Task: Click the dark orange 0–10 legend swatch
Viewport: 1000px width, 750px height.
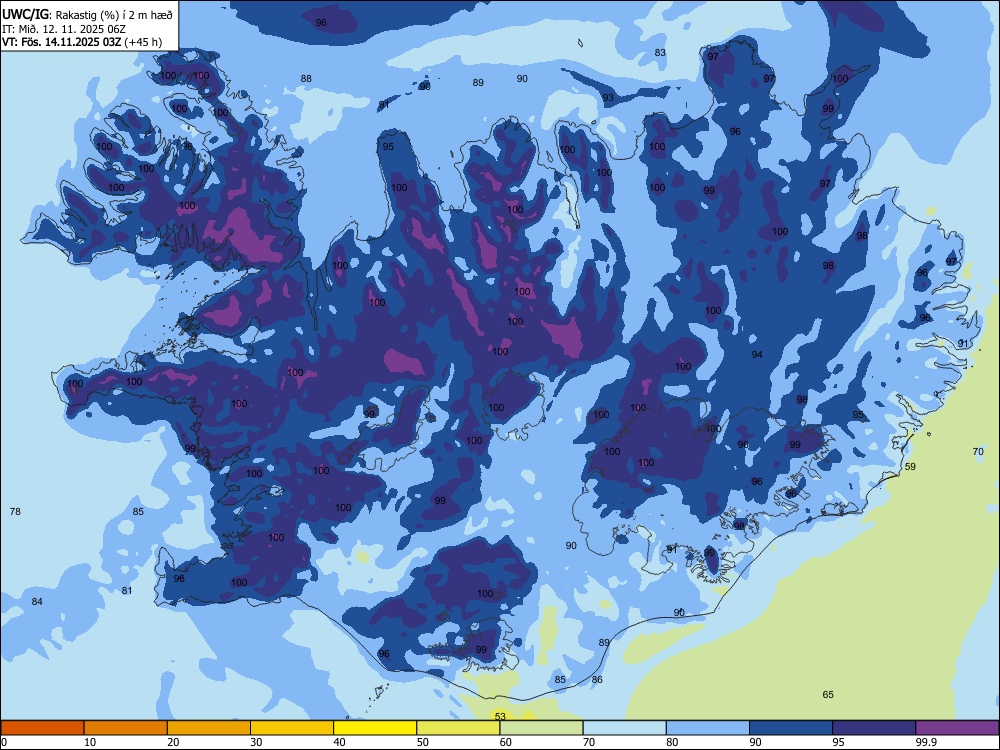Action: tap(42, 728)
